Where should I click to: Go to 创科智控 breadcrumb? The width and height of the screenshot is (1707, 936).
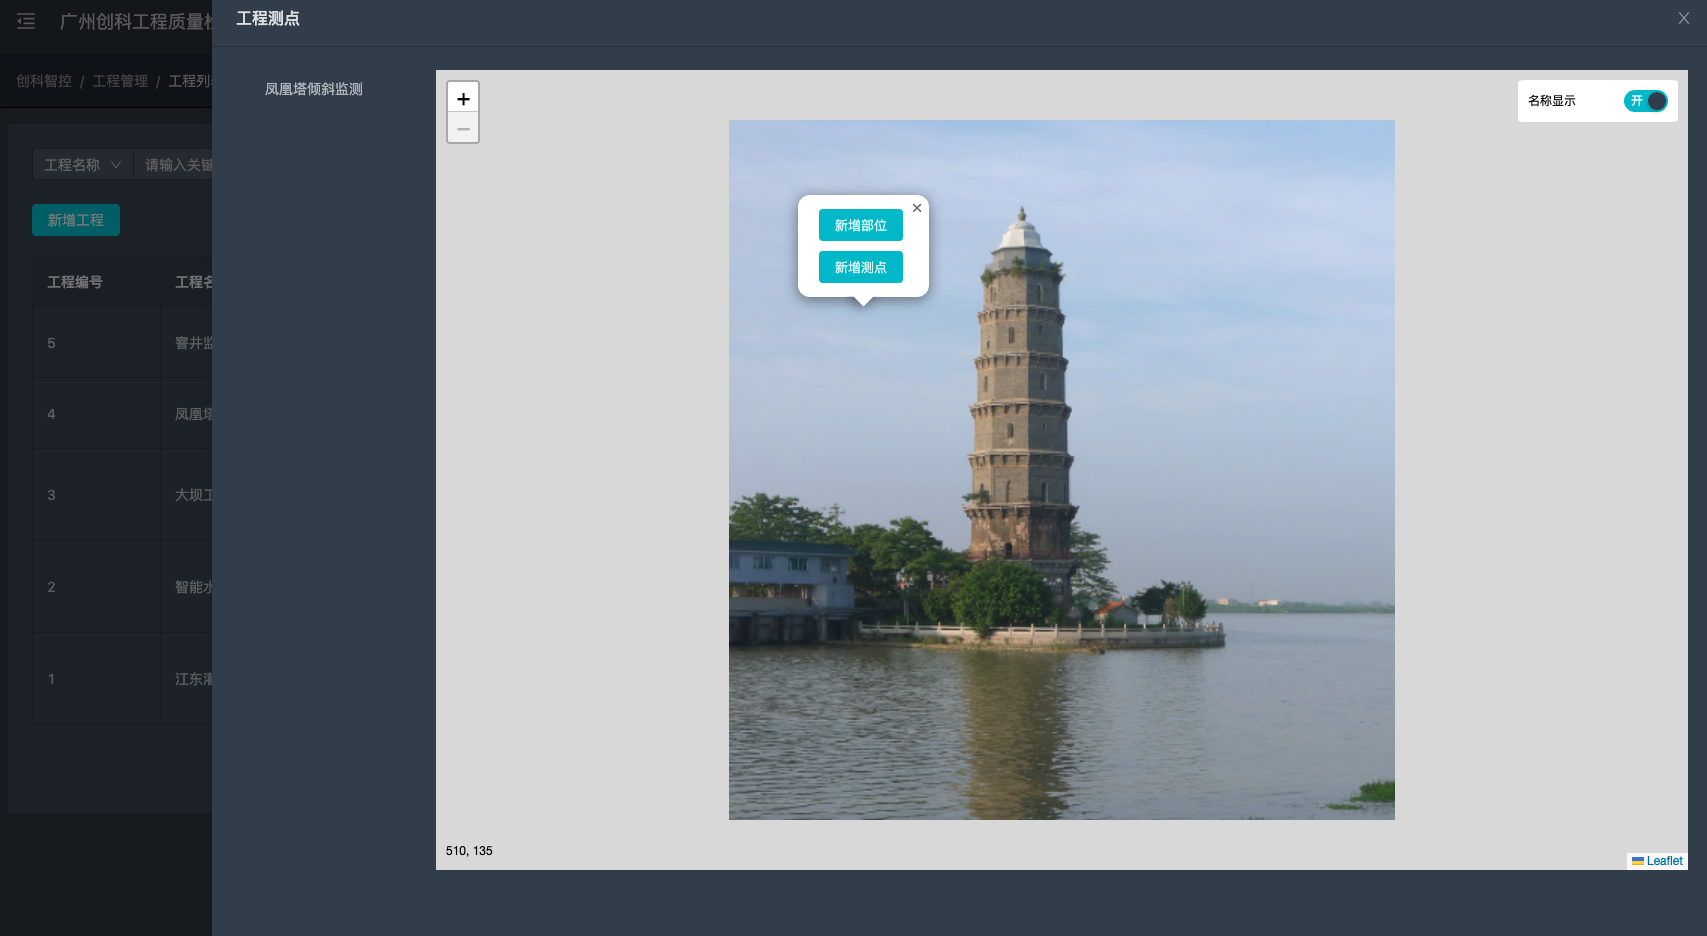pos(44,81)
